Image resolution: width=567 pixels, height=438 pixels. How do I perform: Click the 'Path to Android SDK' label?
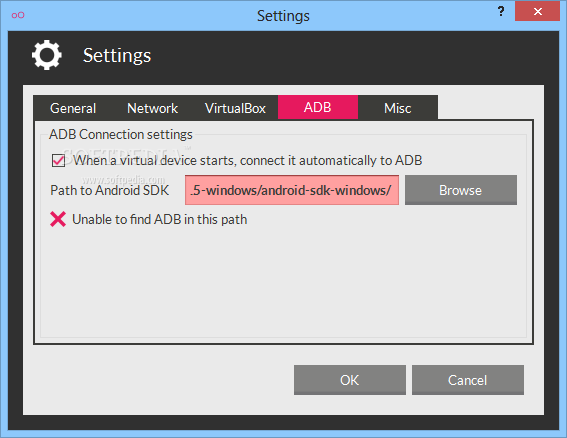(x=110, y=190)
